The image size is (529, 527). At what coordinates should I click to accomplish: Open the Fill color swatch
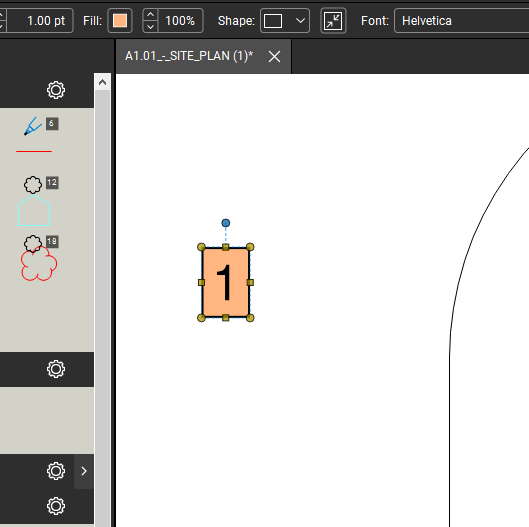click(x=120, y=21)
